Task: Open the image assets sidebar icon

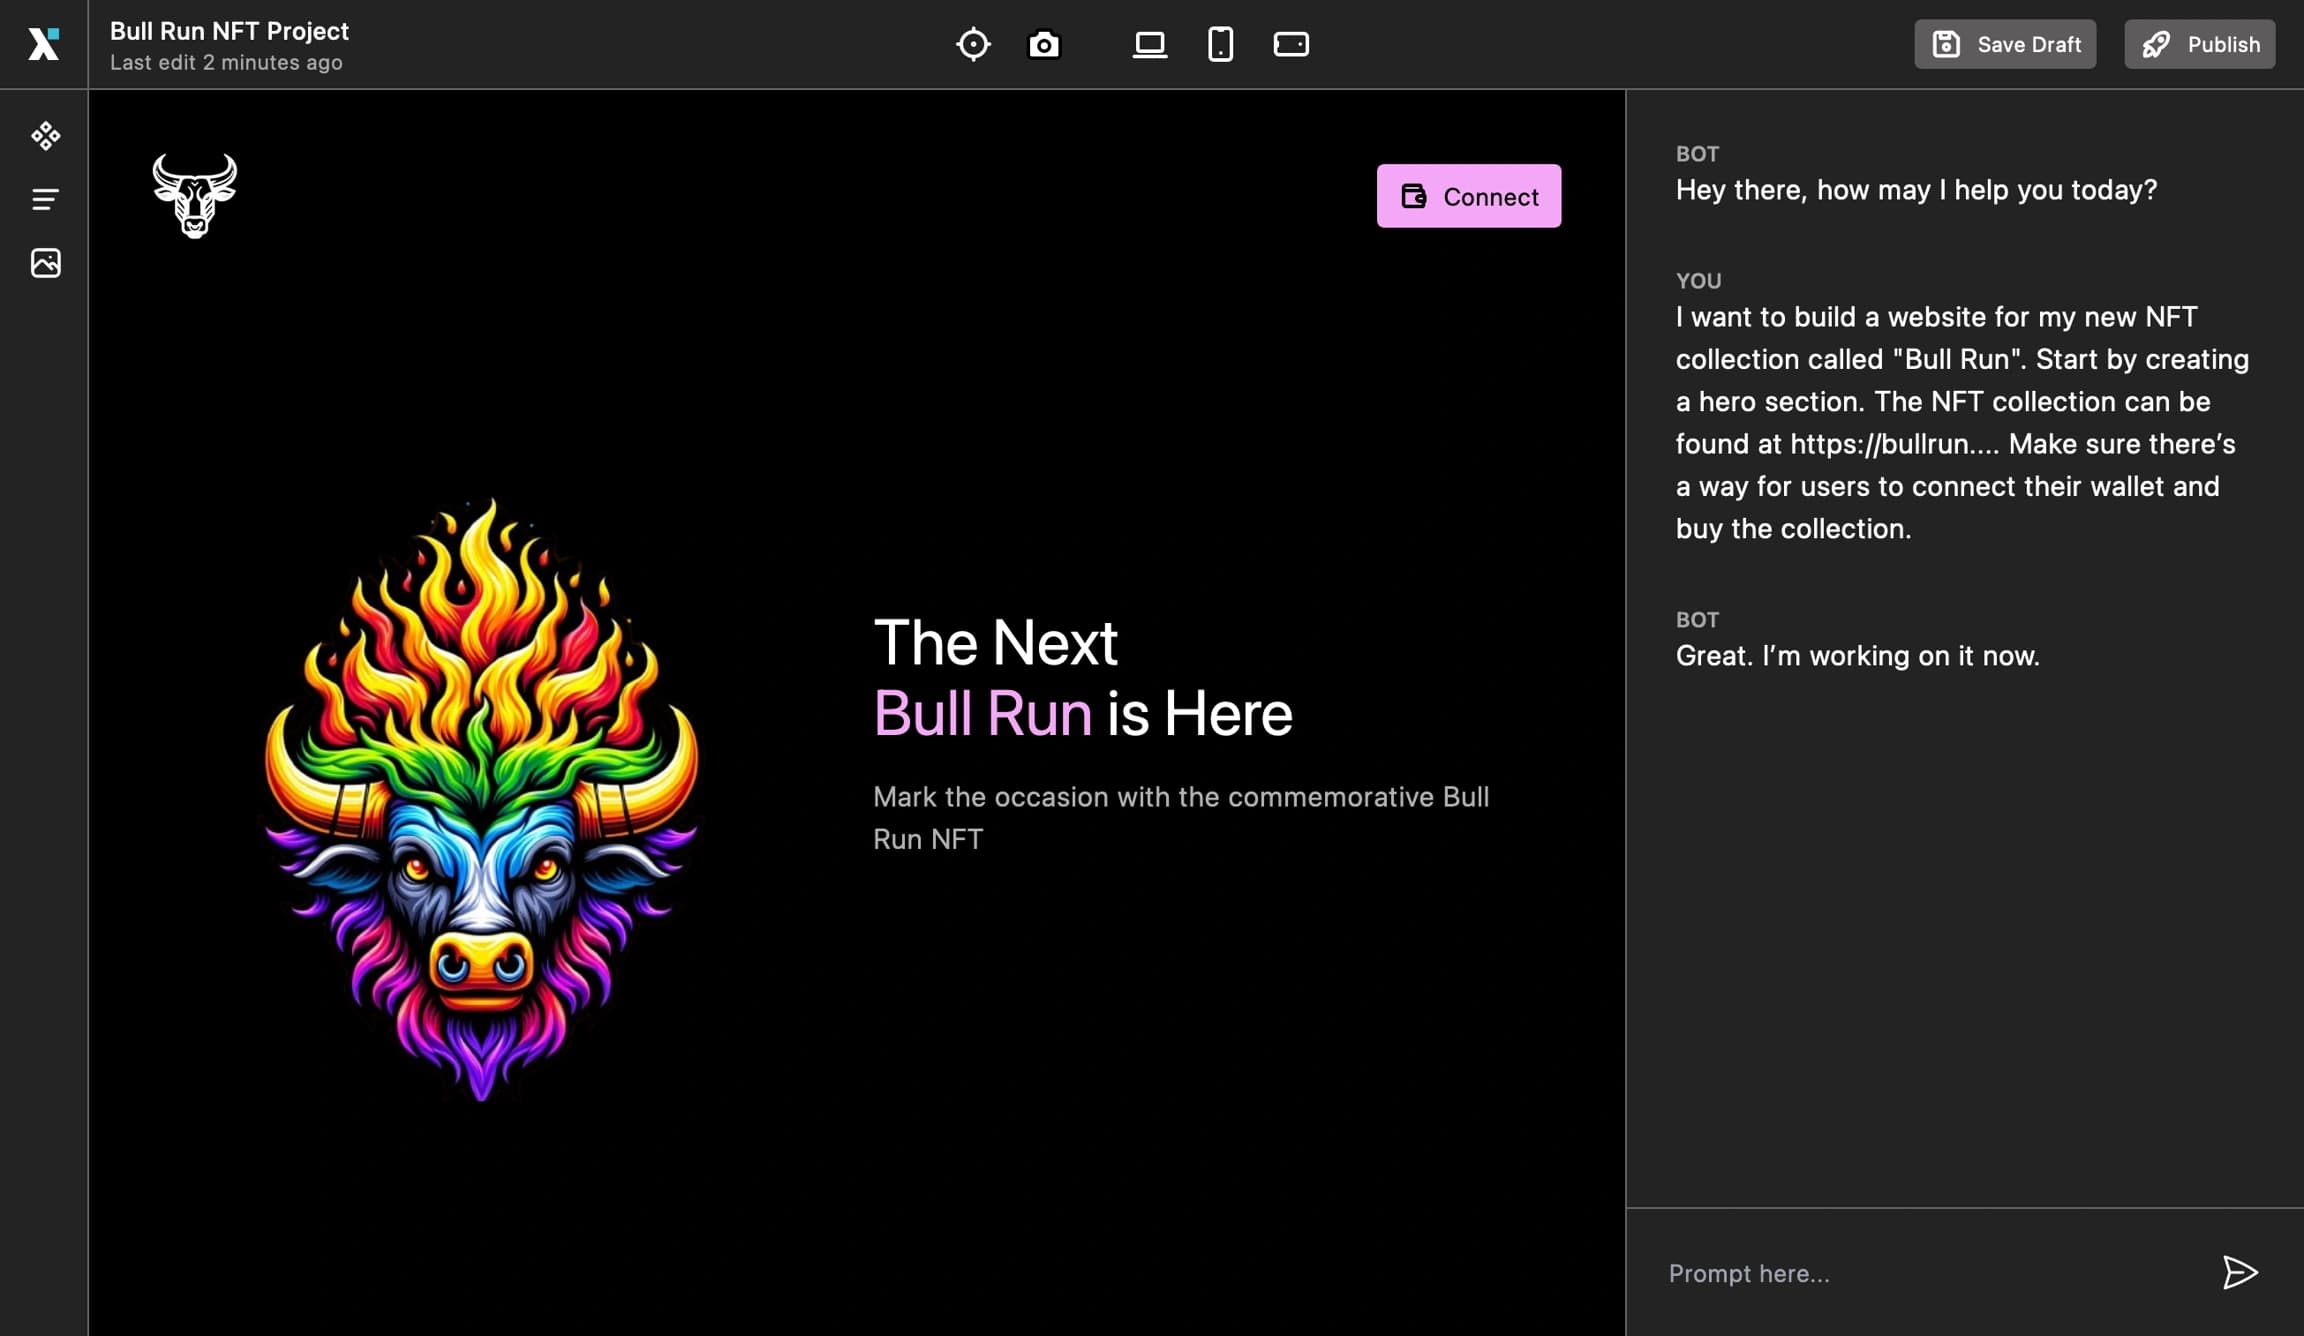Action: point(45,263)
